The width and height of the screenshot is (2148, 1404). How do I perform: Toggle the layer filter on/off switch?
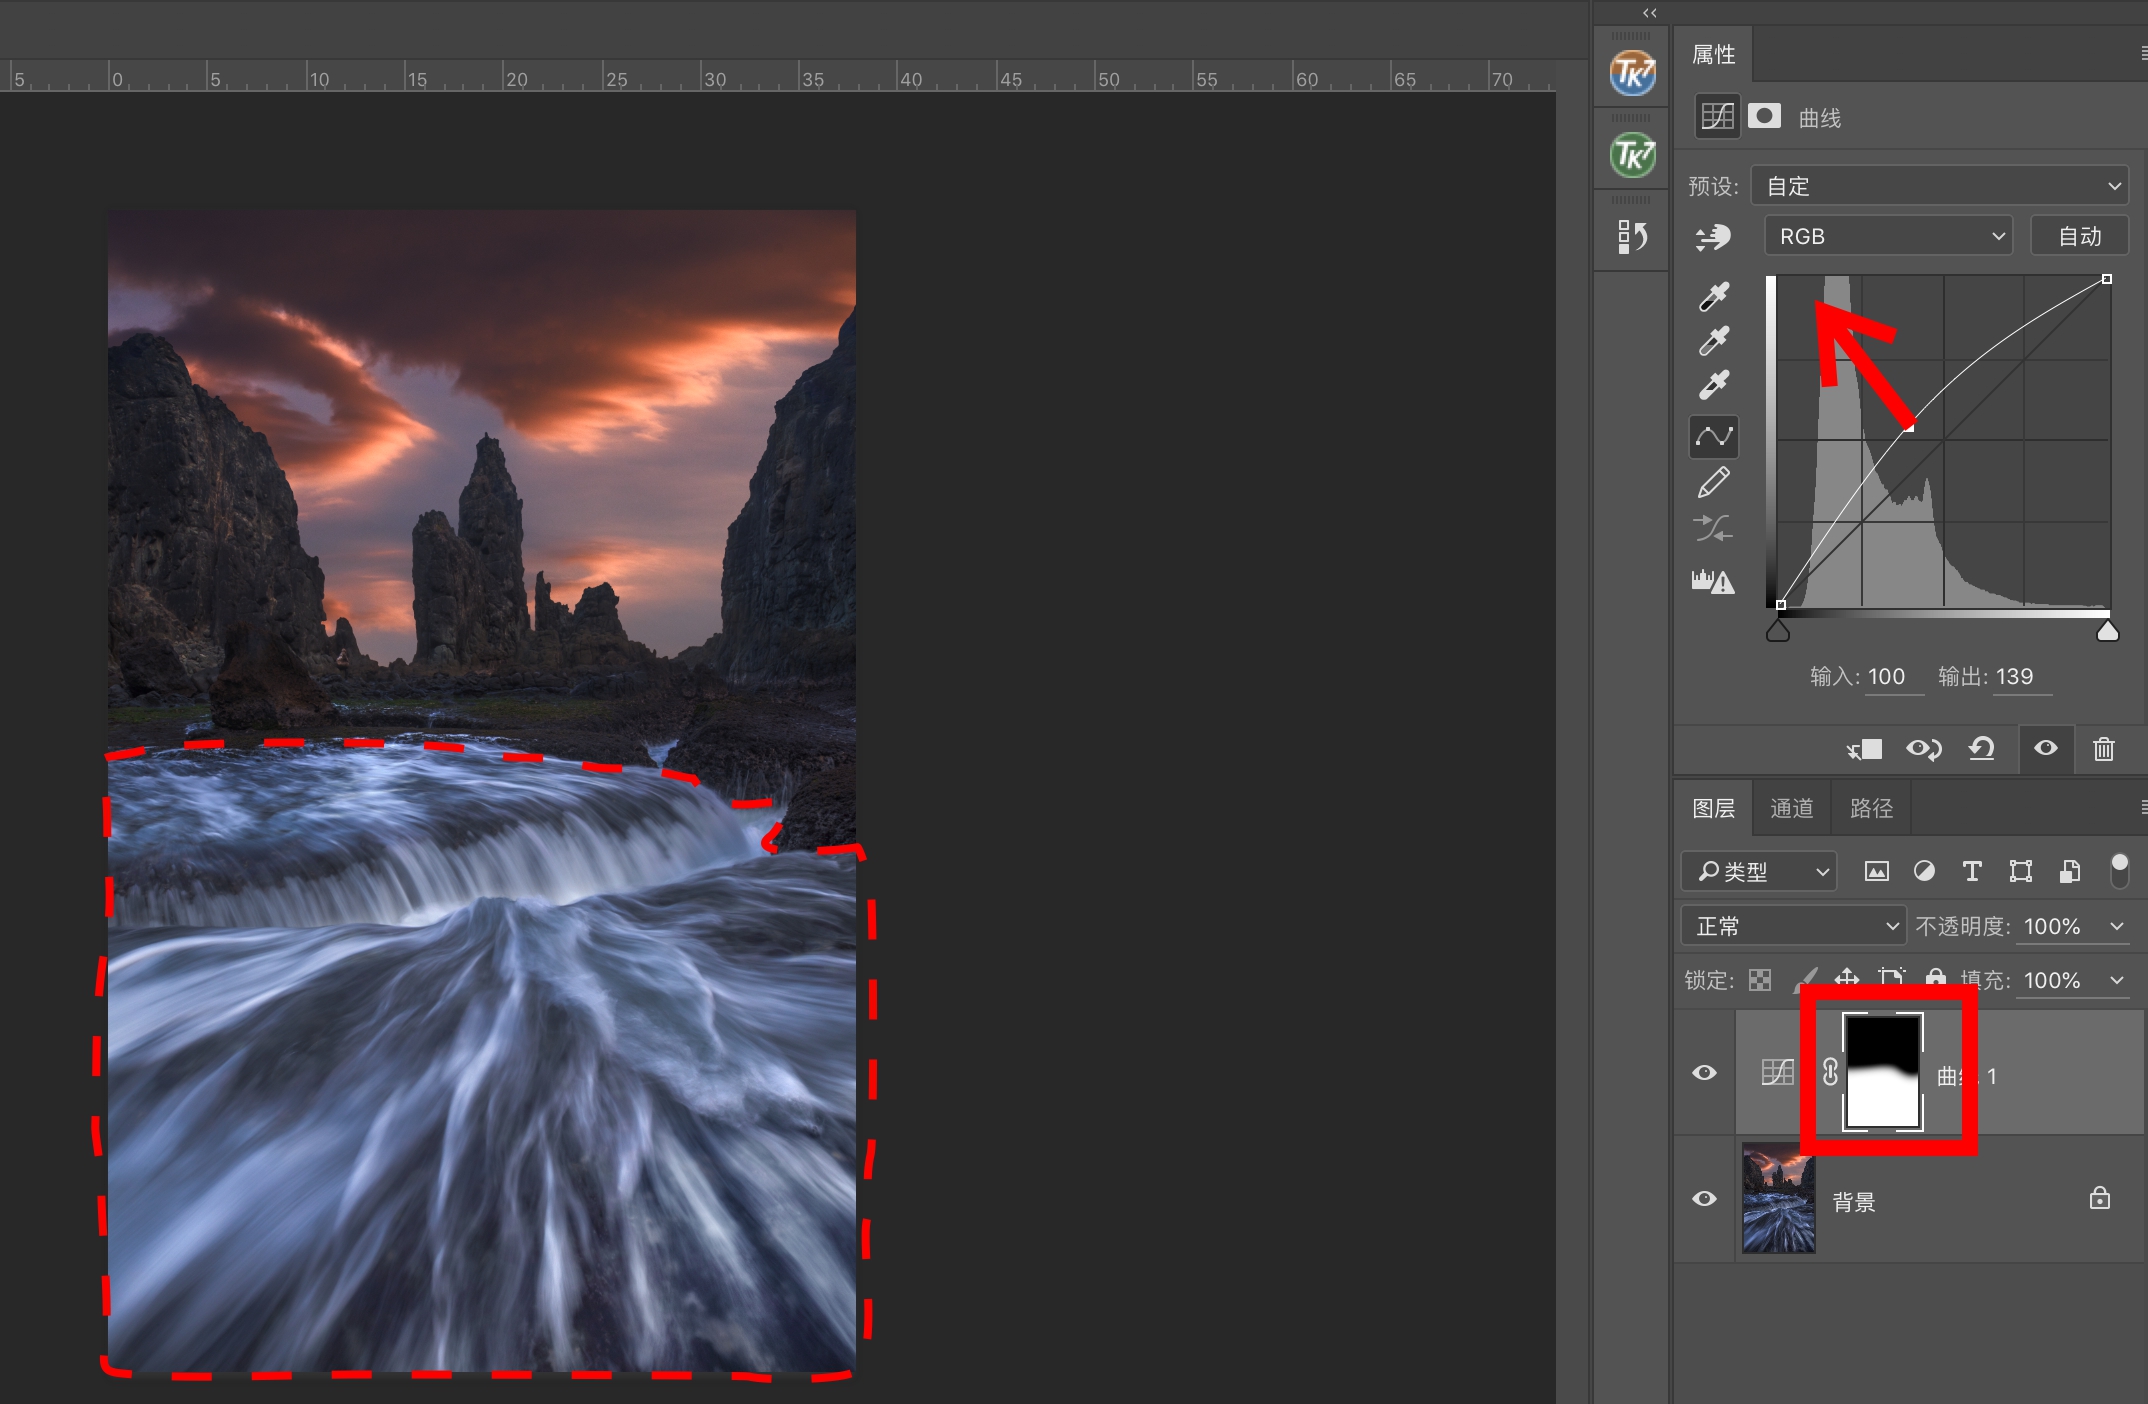tap(2119, 871)
